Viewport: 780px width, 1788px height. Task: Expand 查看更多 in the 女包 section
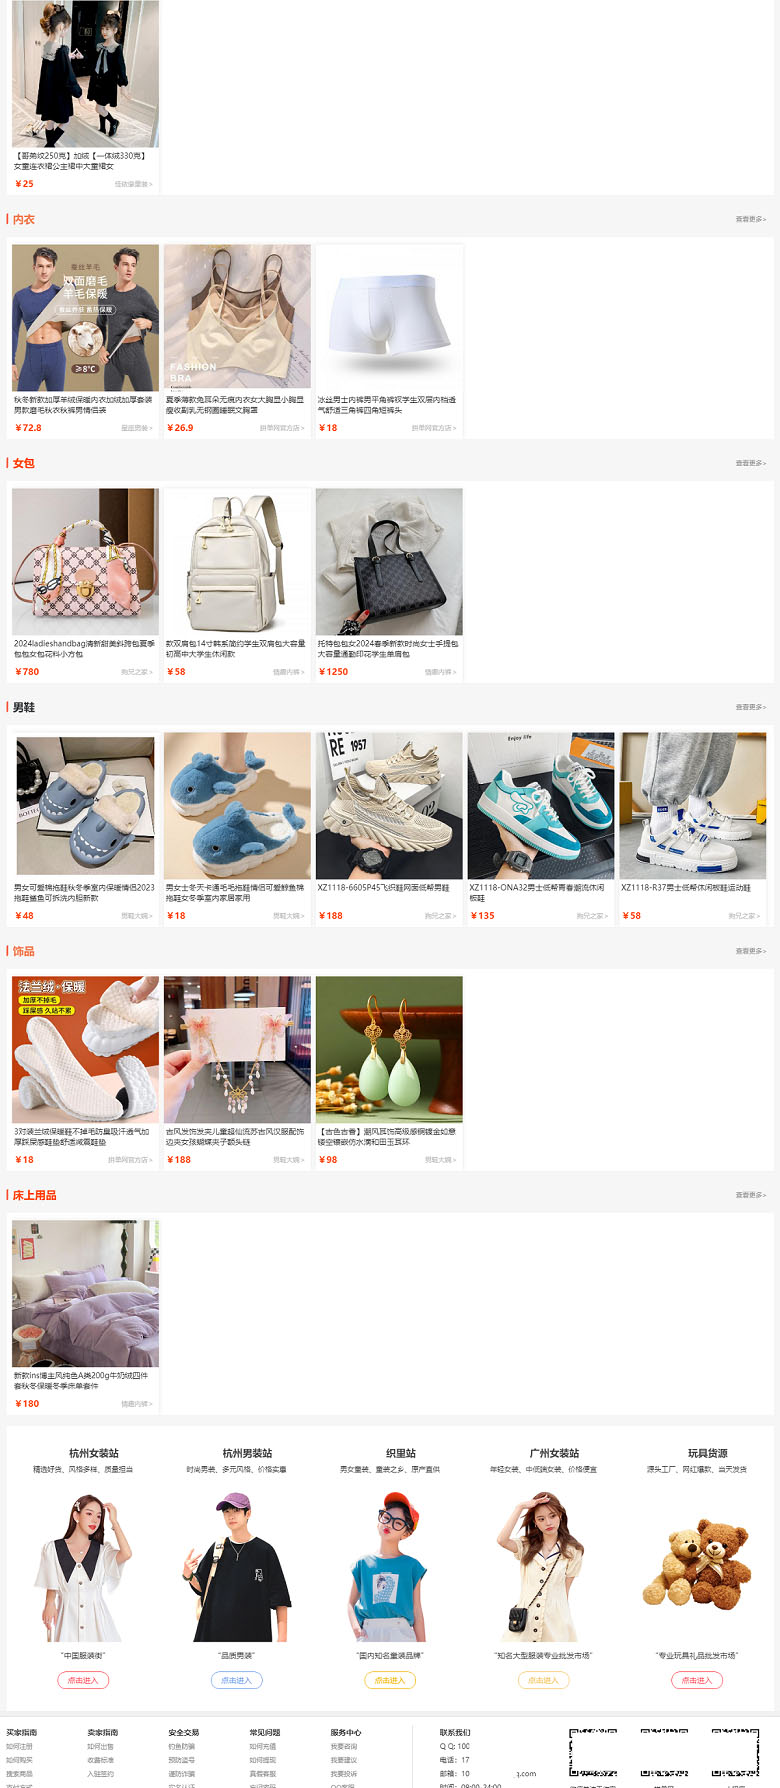751,463
